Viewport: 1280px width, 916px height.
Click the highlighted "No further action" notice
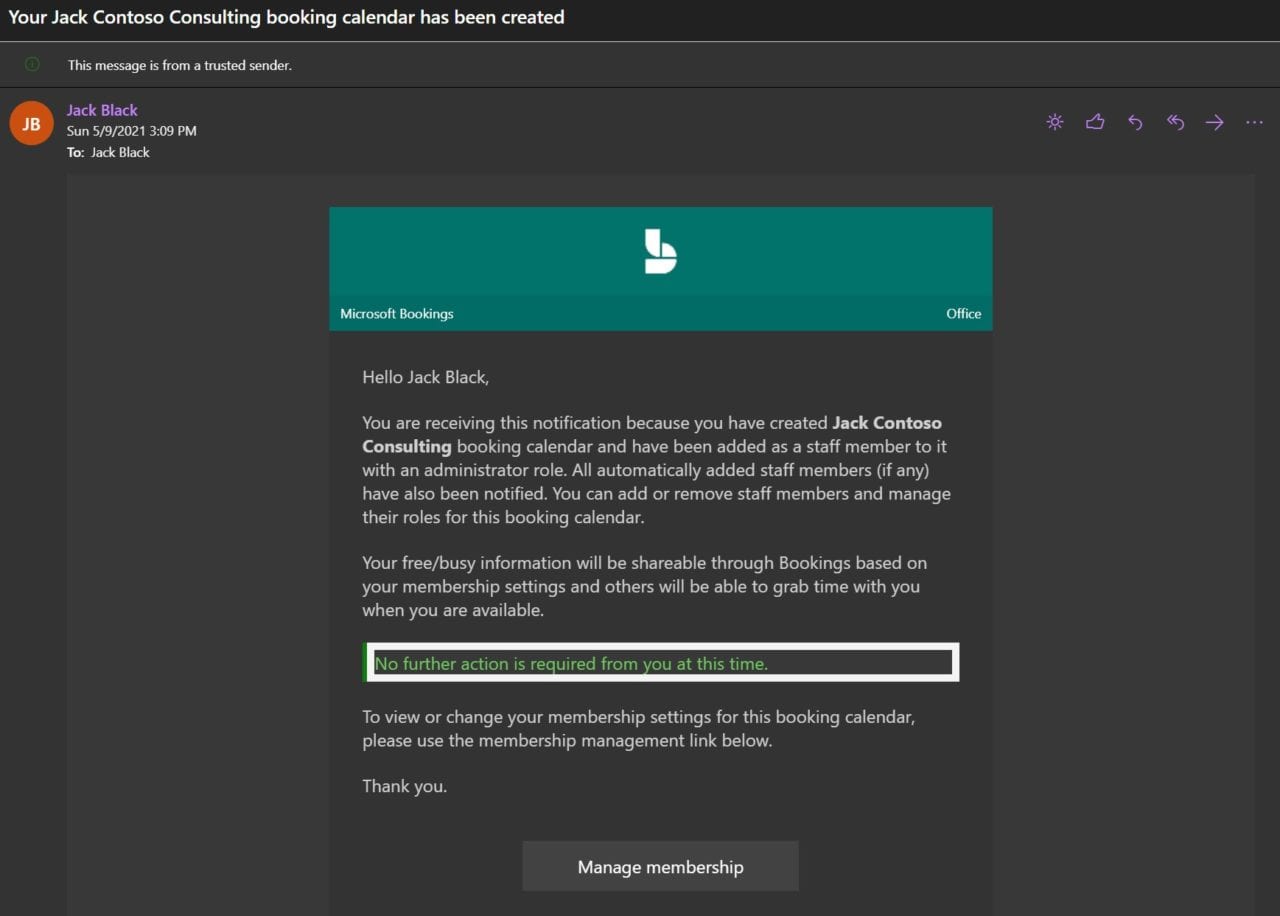571,664
